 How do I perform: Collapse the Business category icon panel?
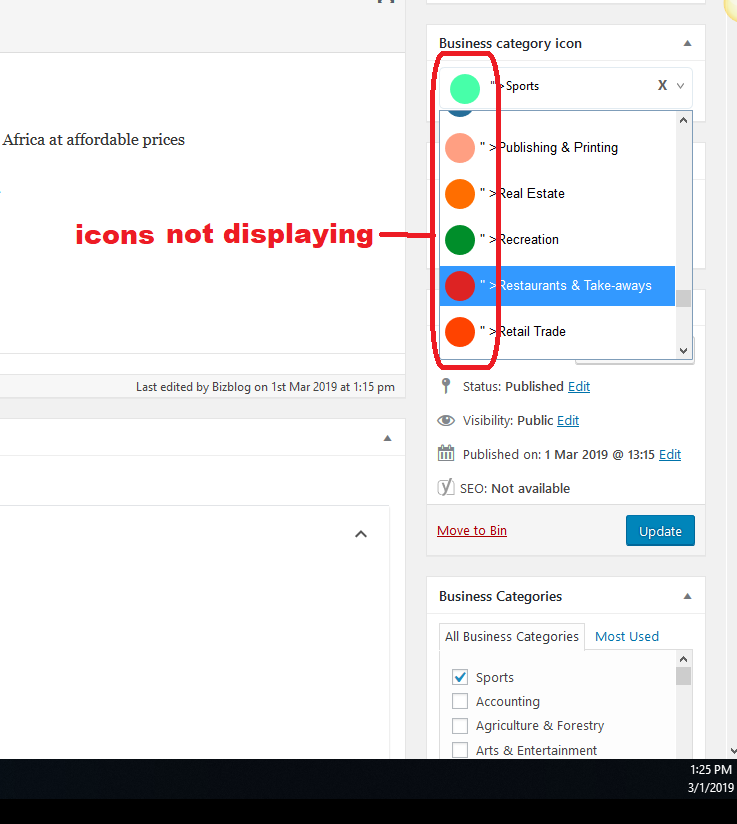pos(687,44)
